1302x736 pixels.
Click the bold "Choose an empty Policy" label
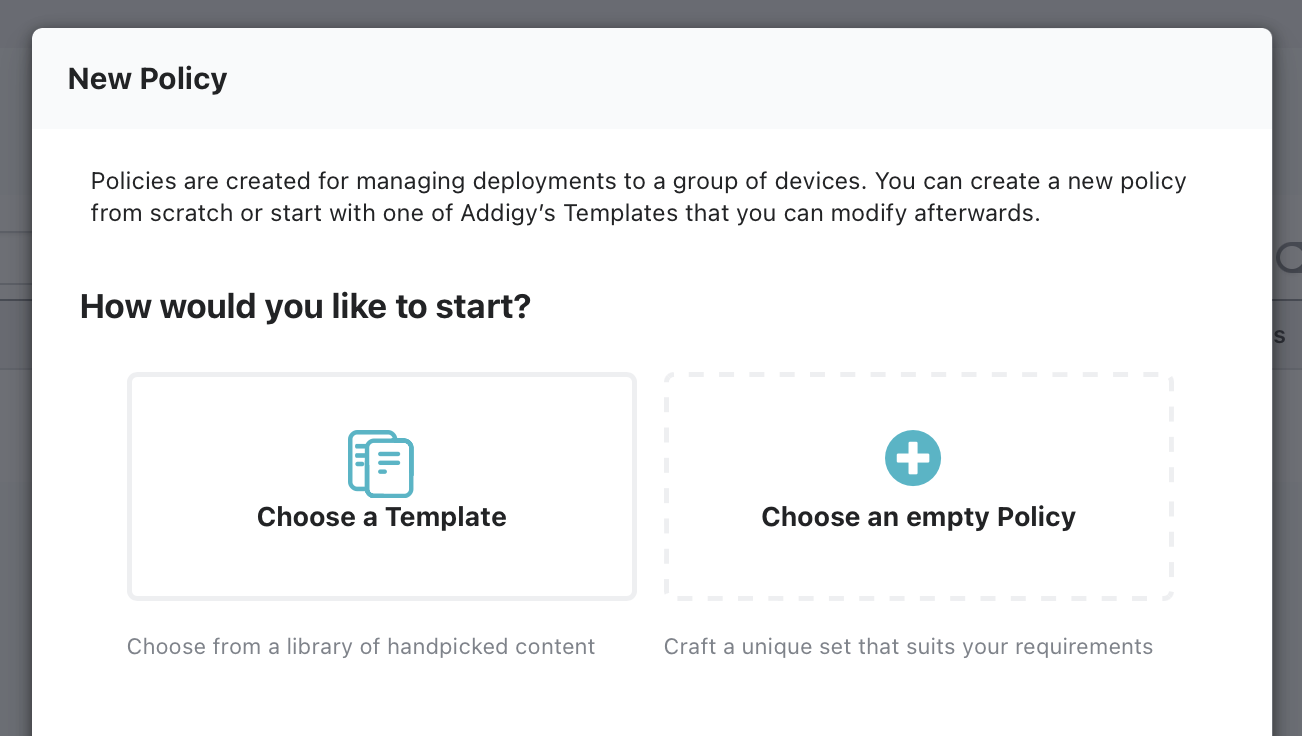pyautogui.click(x=918, y=517)
